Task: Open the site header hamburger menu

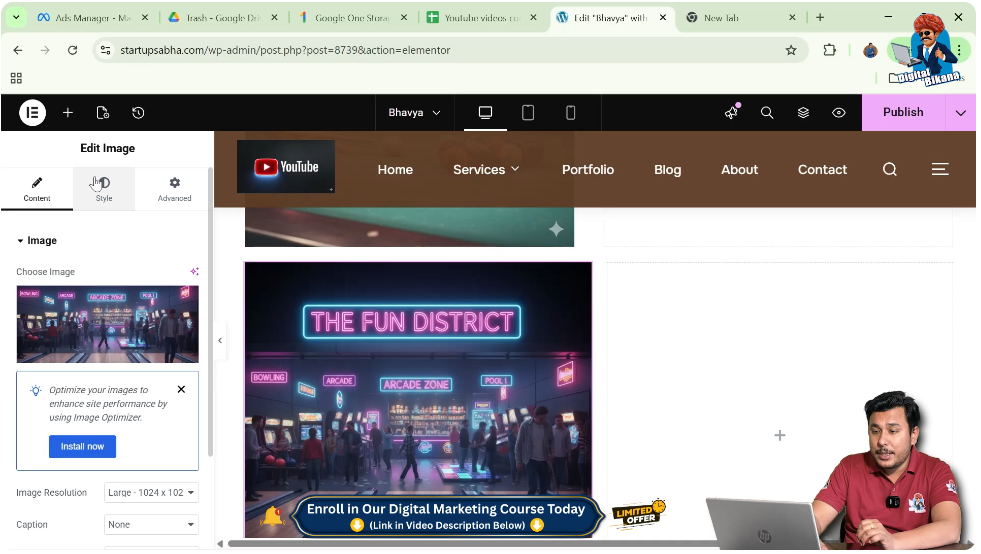Action: (x=940, y=170)
